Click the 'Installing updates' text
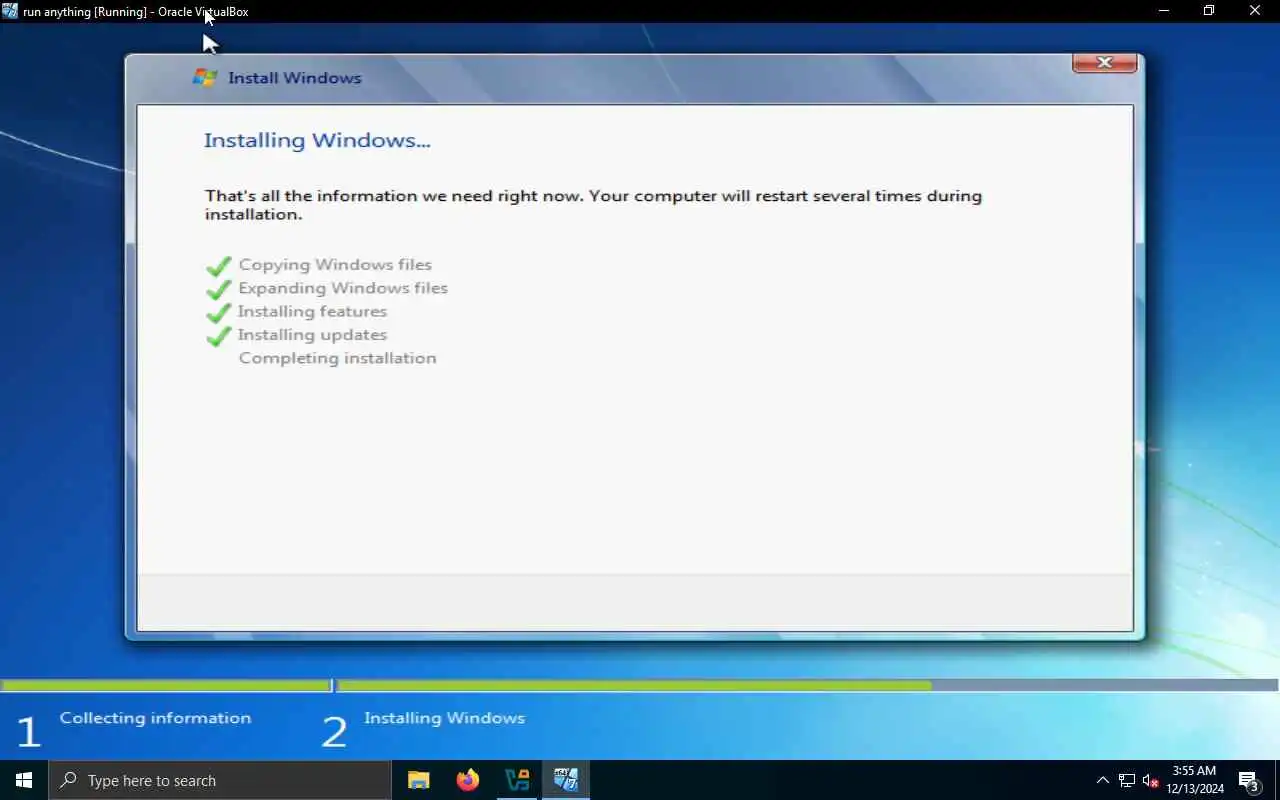Viewport: 1280px width, 800px height. click(x=312, y=335)
